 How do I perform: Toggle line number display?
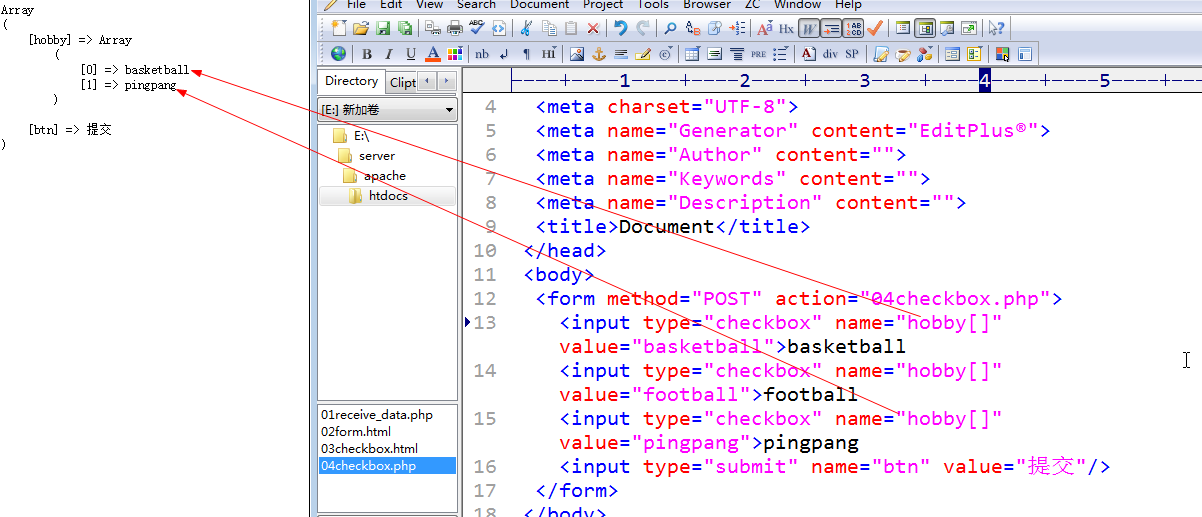pyautogui.click(x=853, y=28)
